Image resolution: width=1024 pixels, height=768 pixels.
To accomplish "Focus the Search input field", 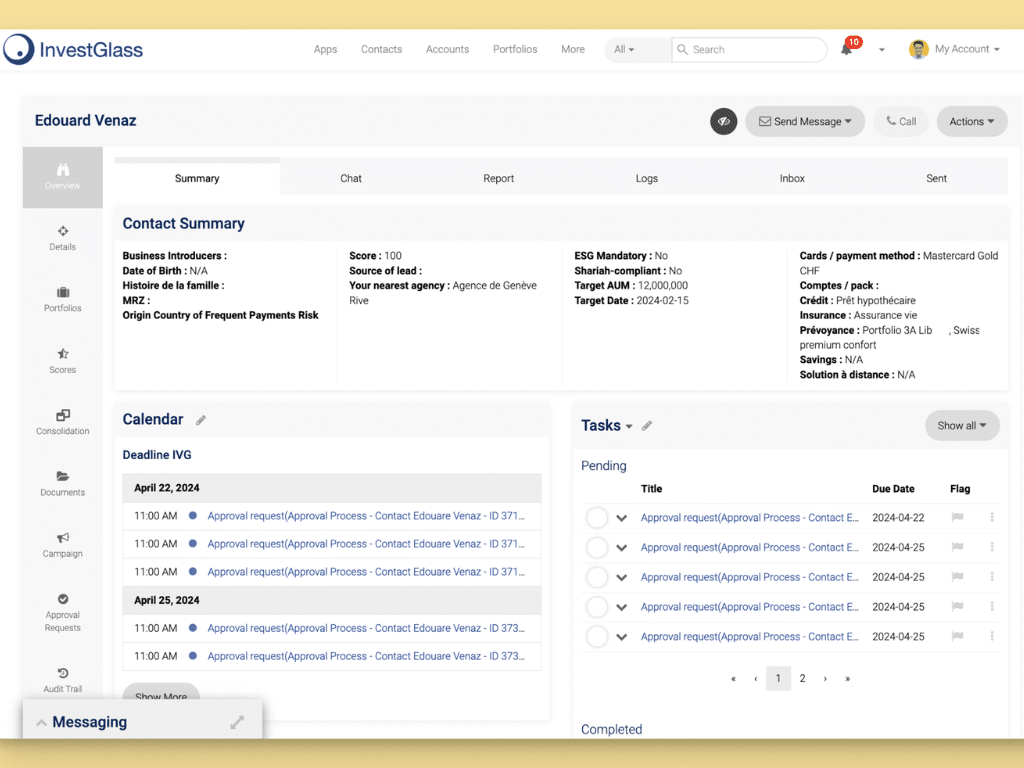I will (749, 50).
